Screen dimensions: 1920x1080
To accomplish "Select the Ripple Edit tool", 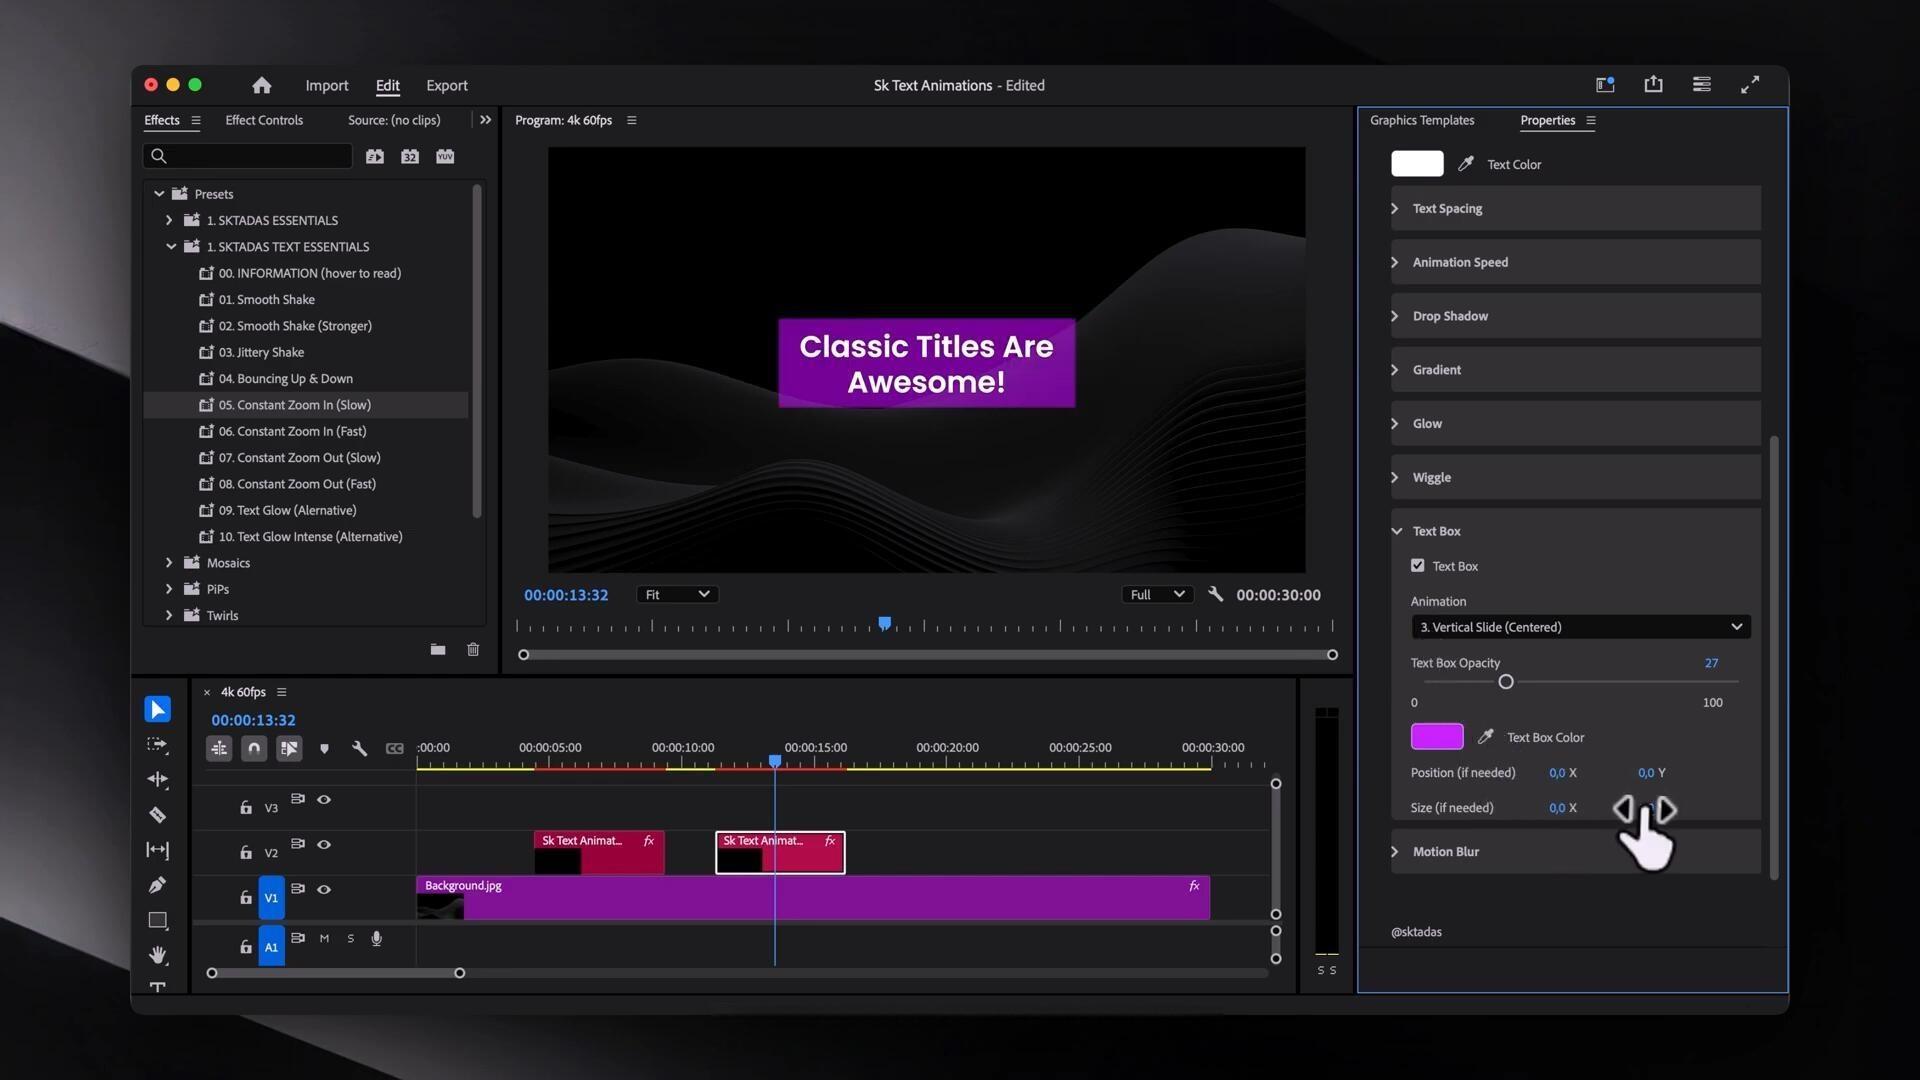I will (x=158, y=780).
